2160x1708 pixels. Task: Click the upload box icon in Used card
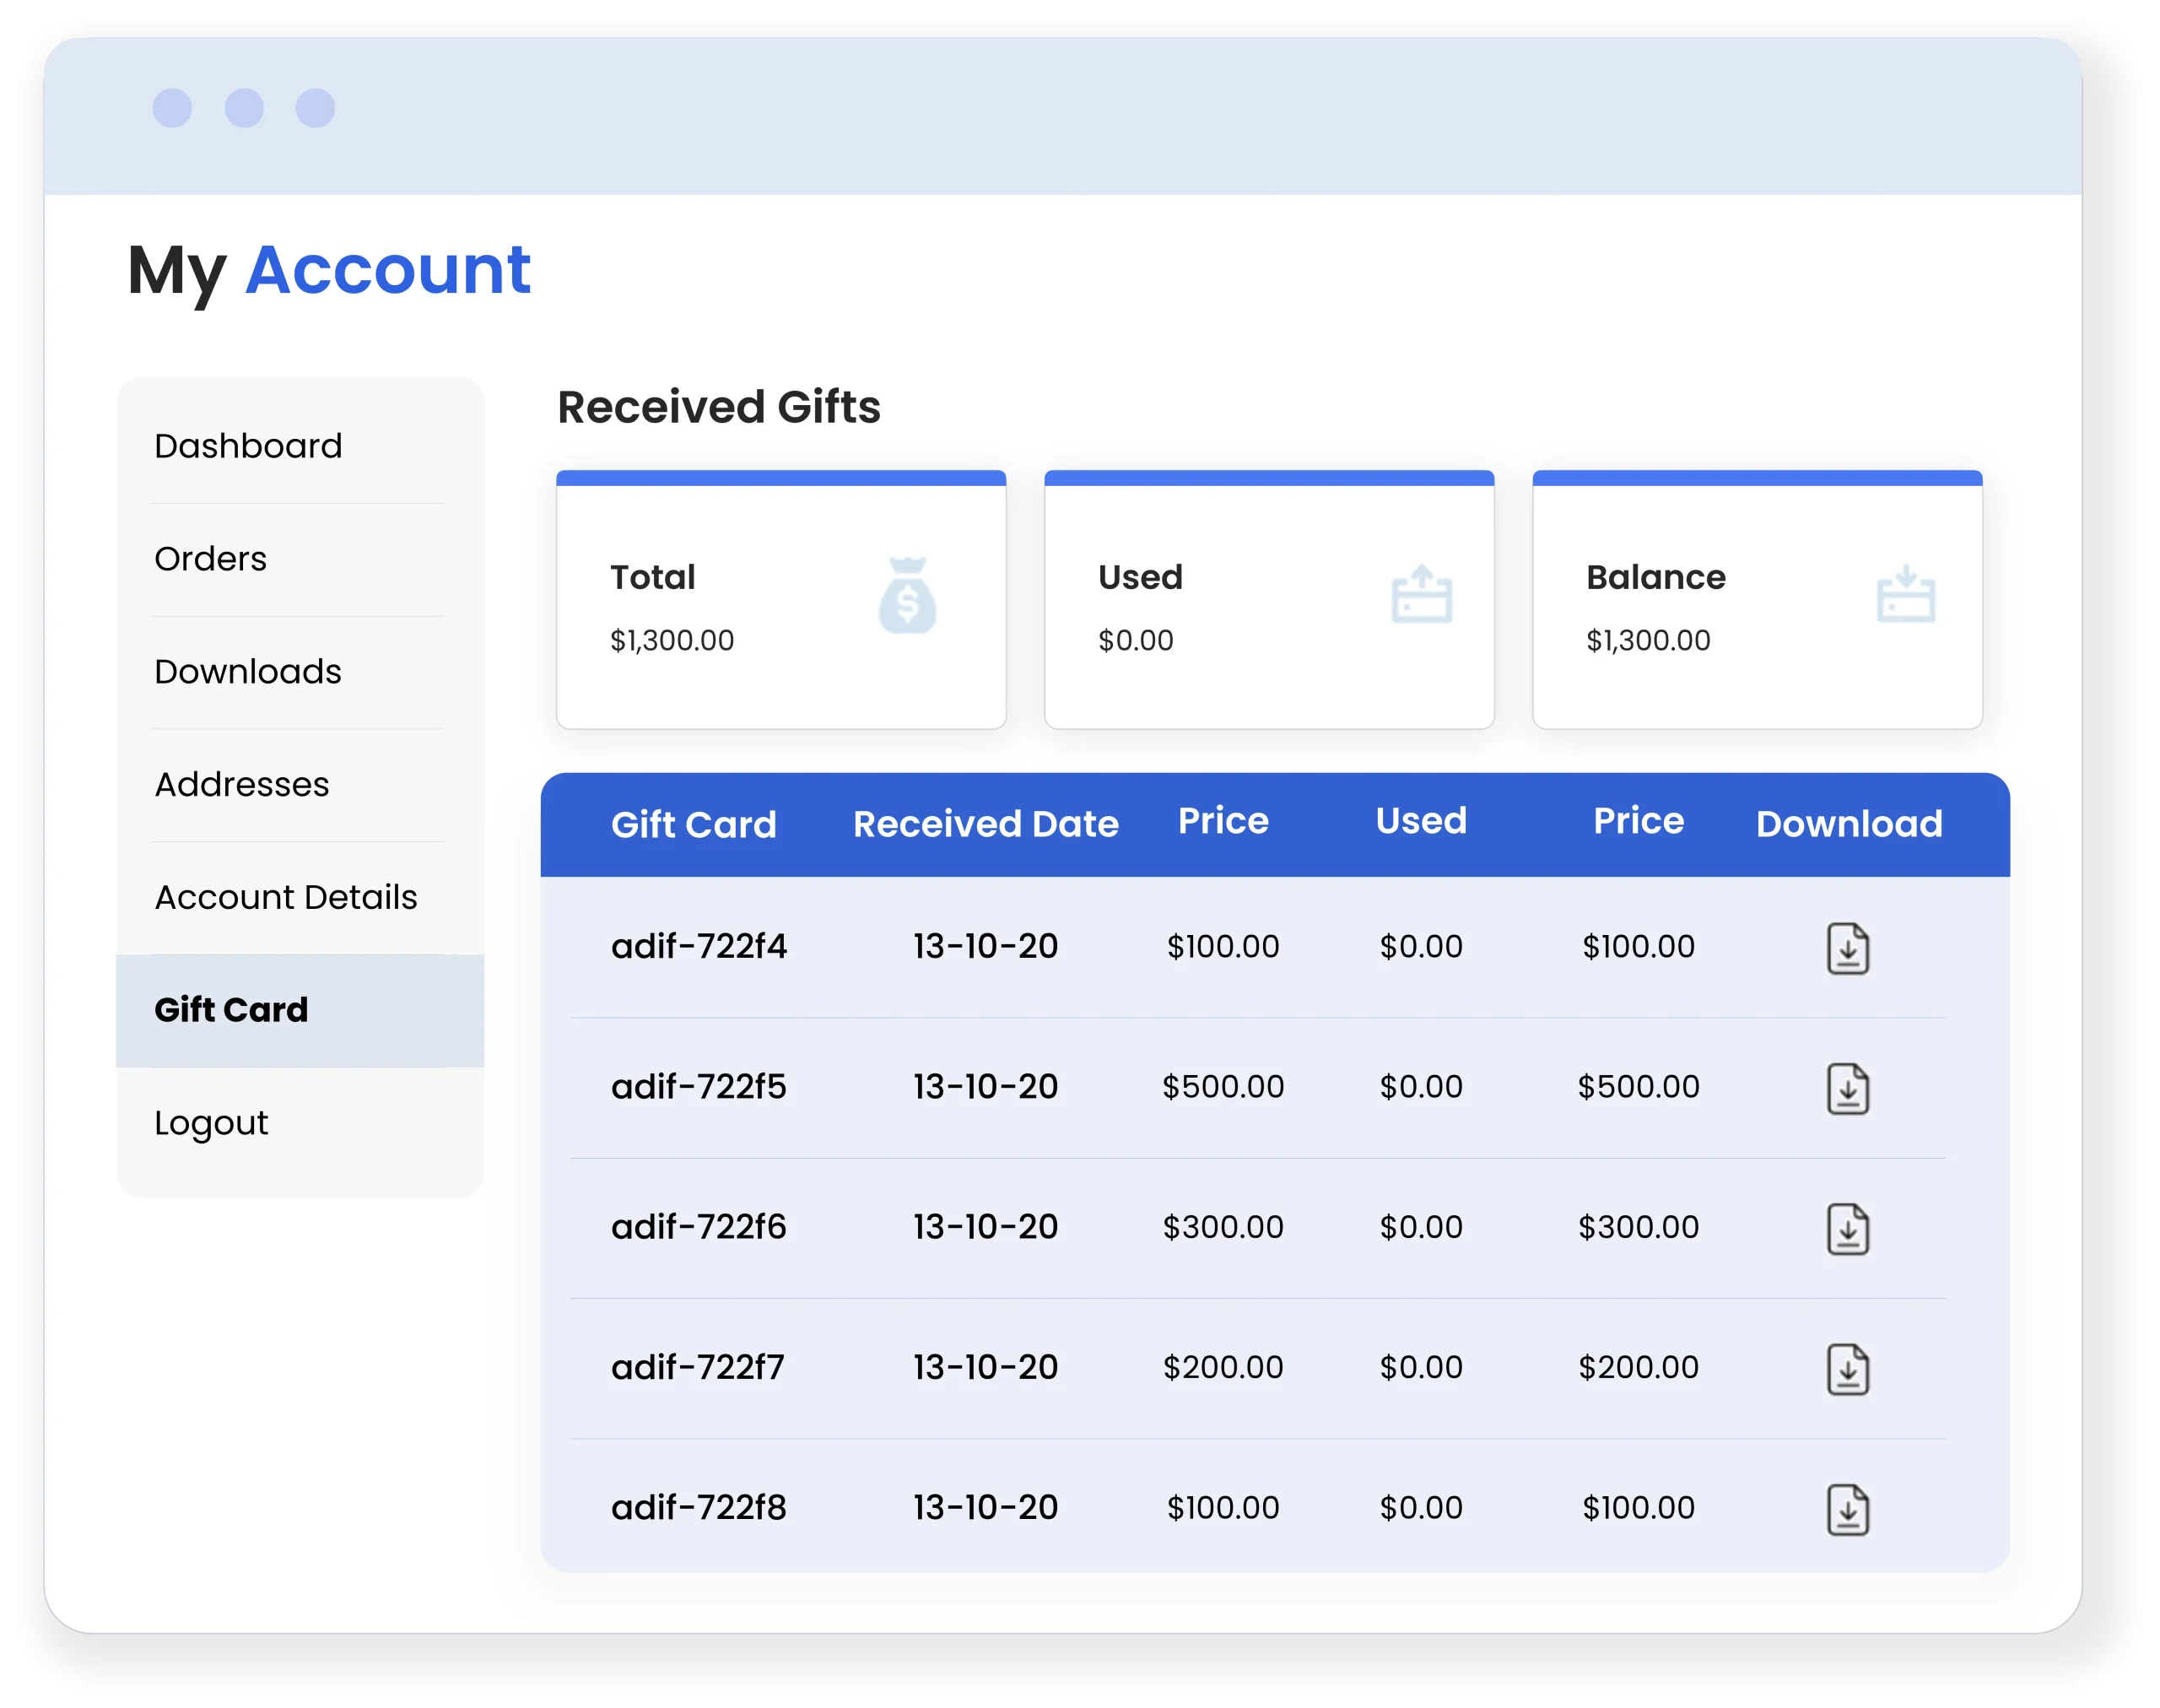coord(1421,595)
